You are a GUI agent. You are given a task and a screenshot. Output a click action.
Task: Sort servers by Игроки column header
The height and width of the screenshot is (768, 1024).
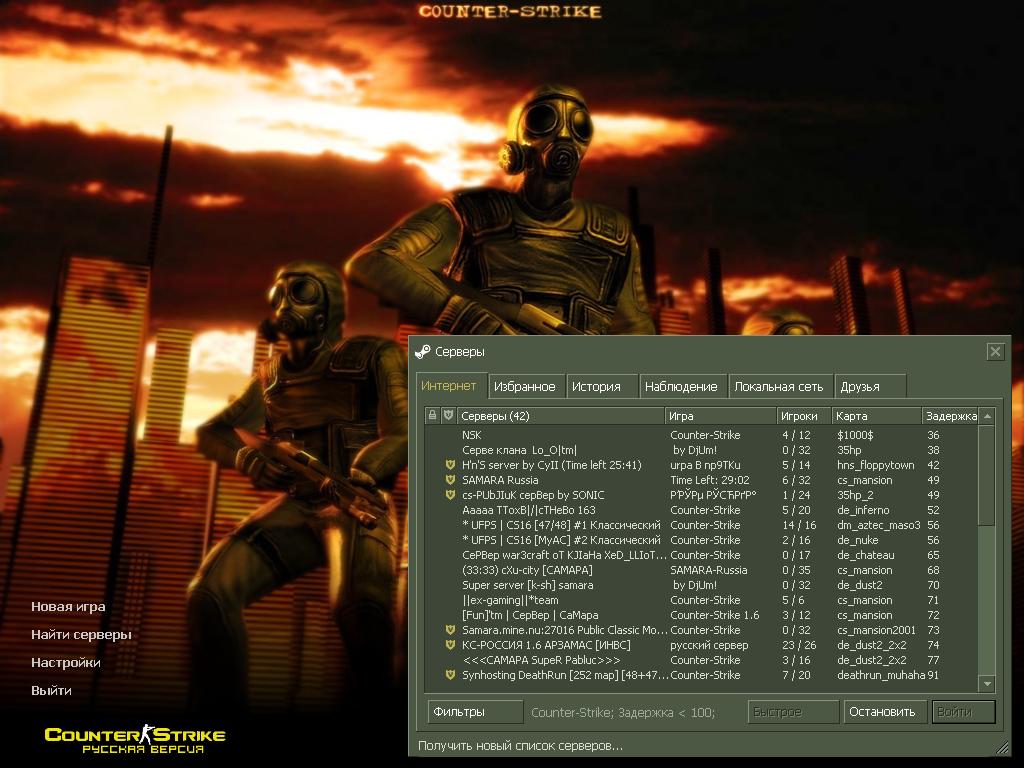(803, 416)
